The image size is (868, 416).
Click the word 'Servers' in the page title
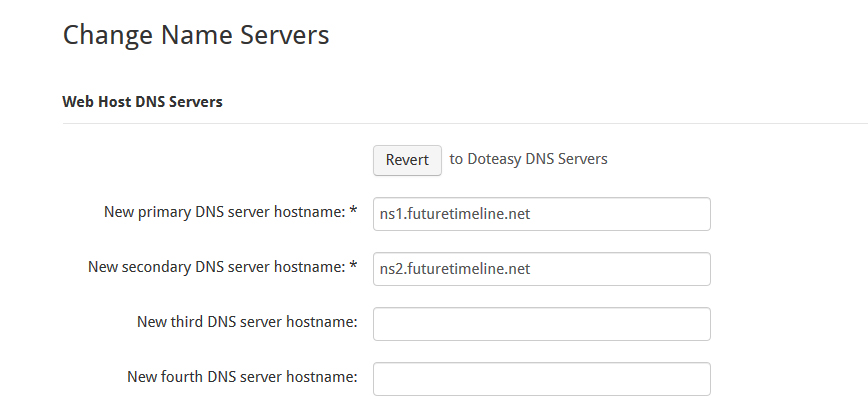pyautogui.click(x=285, y=34)
